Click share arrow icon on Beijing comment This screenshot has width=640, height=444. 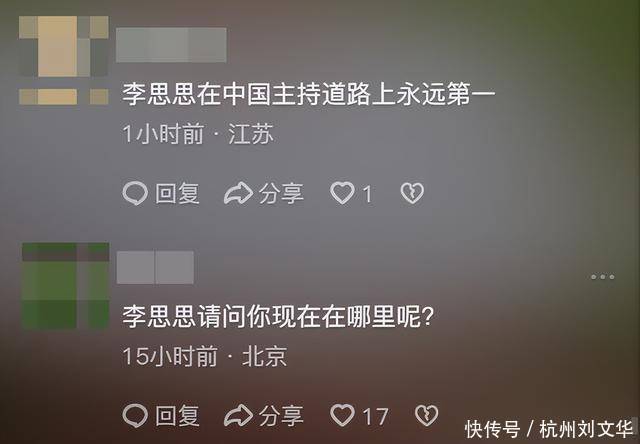tap(238, 415)
